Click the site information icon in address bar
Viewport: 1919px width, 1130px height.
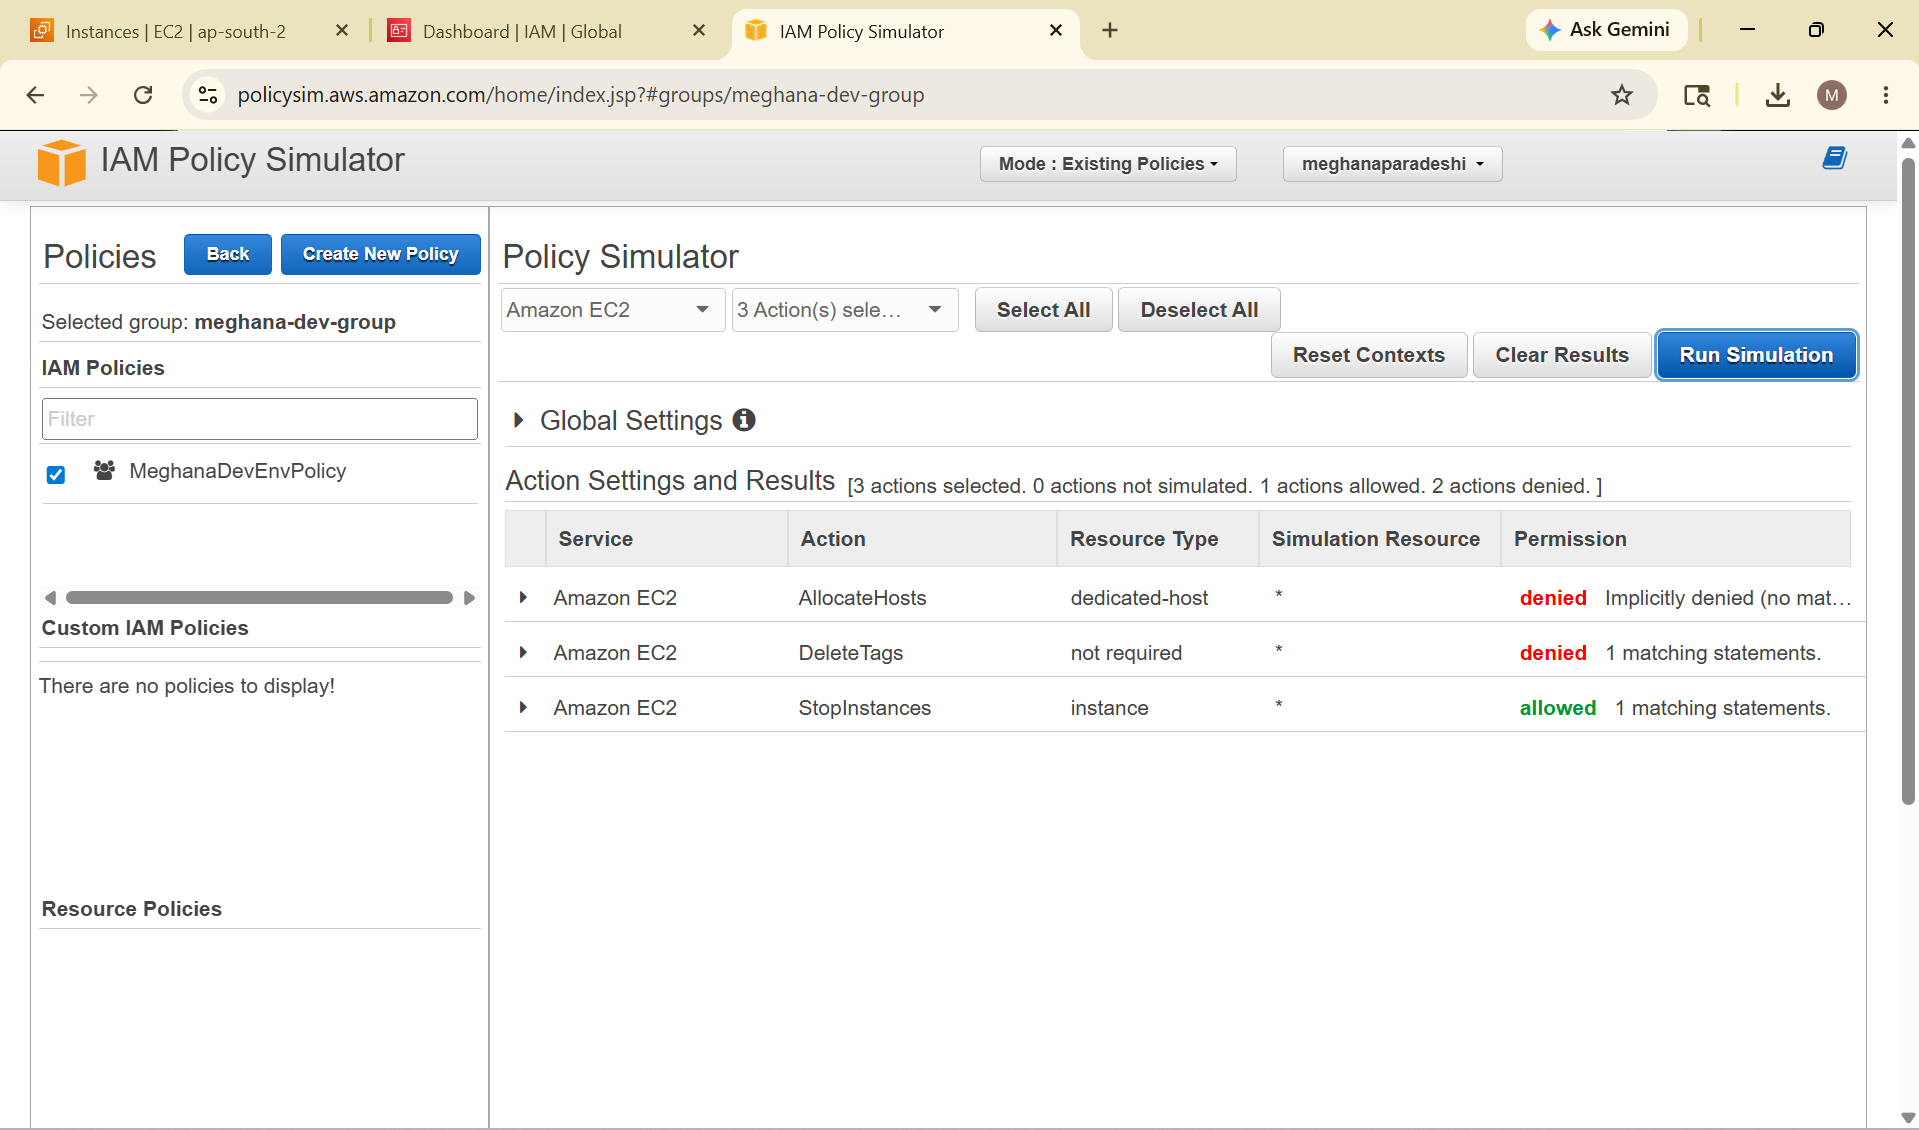[208, 95]
